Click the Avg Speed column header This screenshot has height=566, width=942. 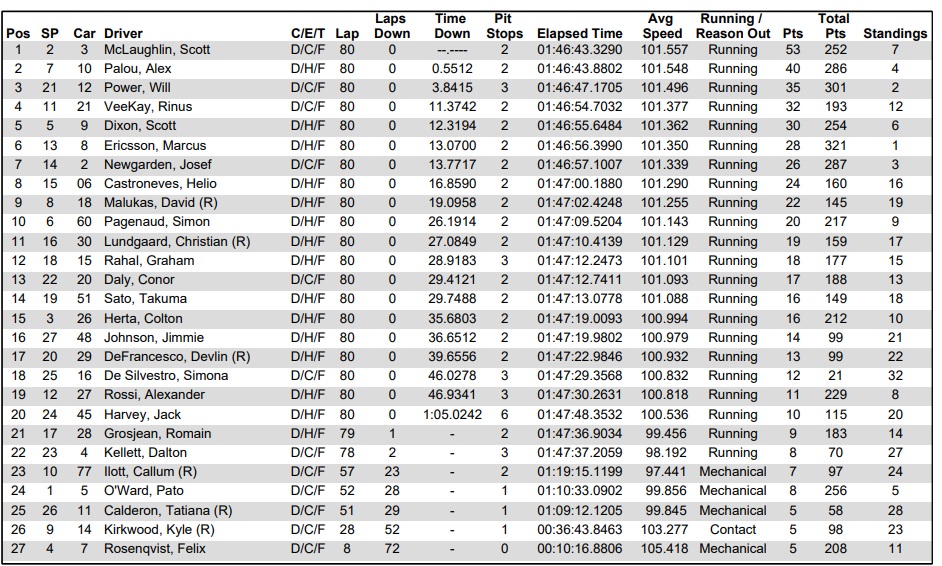(660, 26)
